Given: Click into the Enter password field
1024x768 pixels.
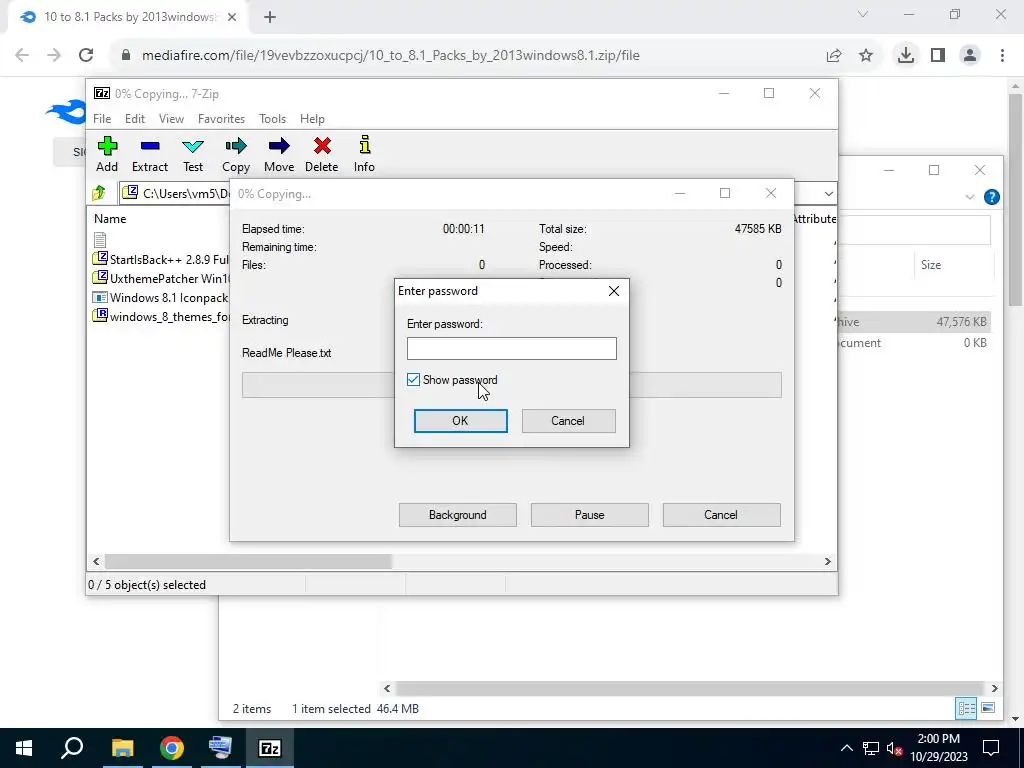Looking at the screenshot, I should 511,348.
